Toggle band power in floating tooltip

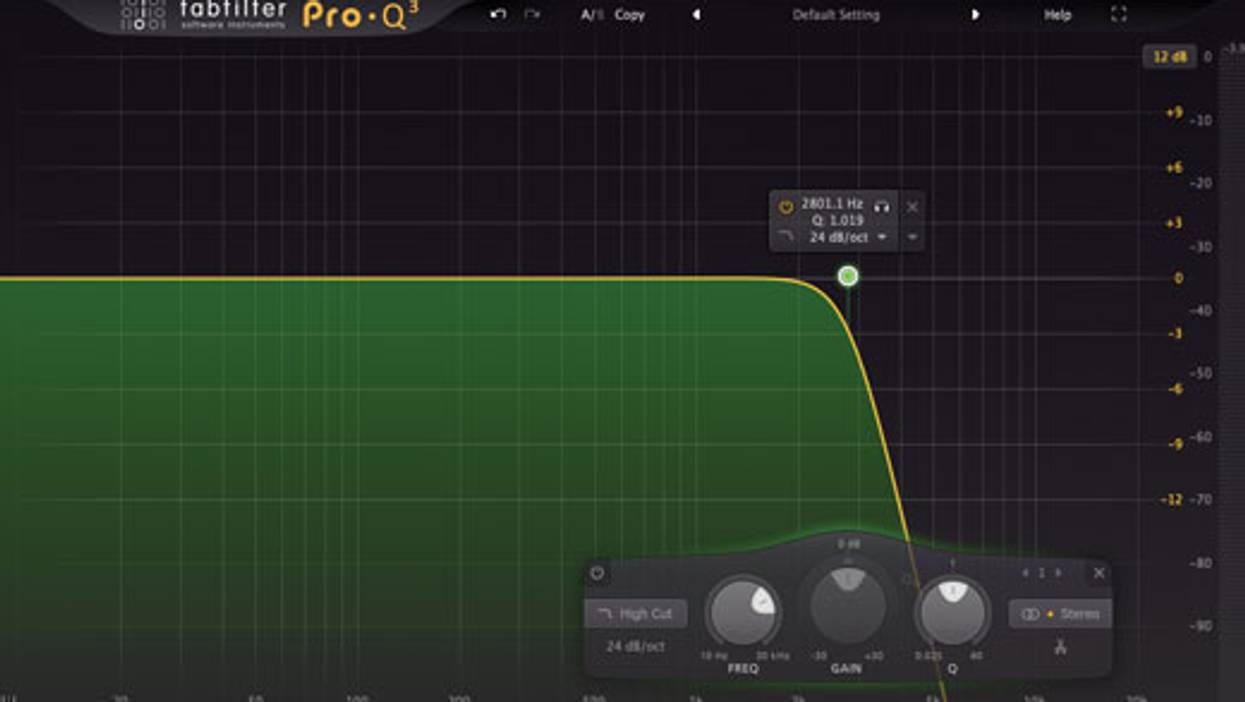pos(786,207)
